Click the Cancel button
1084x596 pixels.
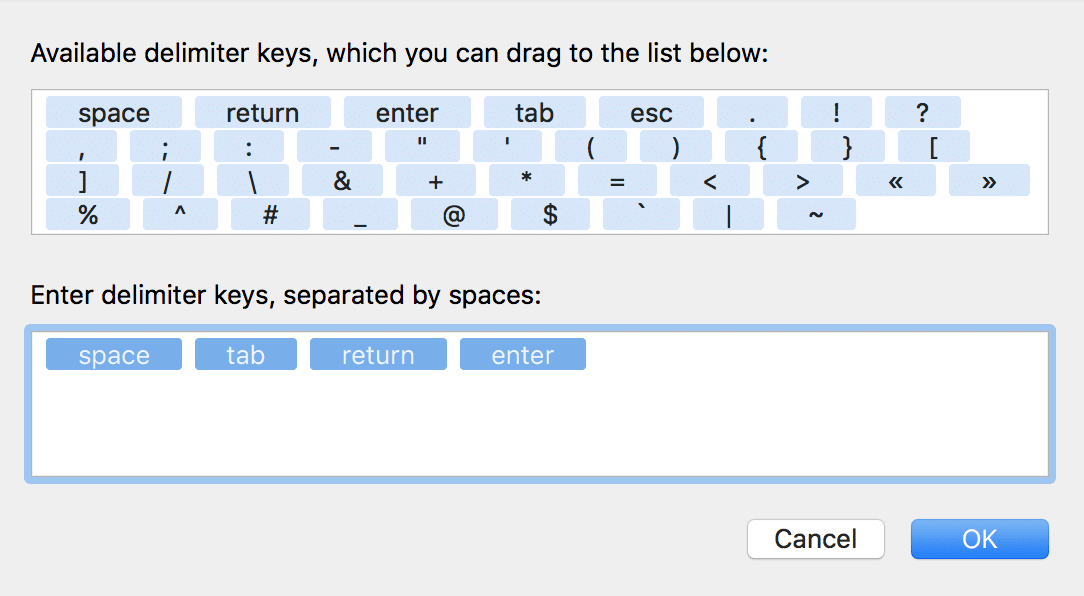coord(815,539)
